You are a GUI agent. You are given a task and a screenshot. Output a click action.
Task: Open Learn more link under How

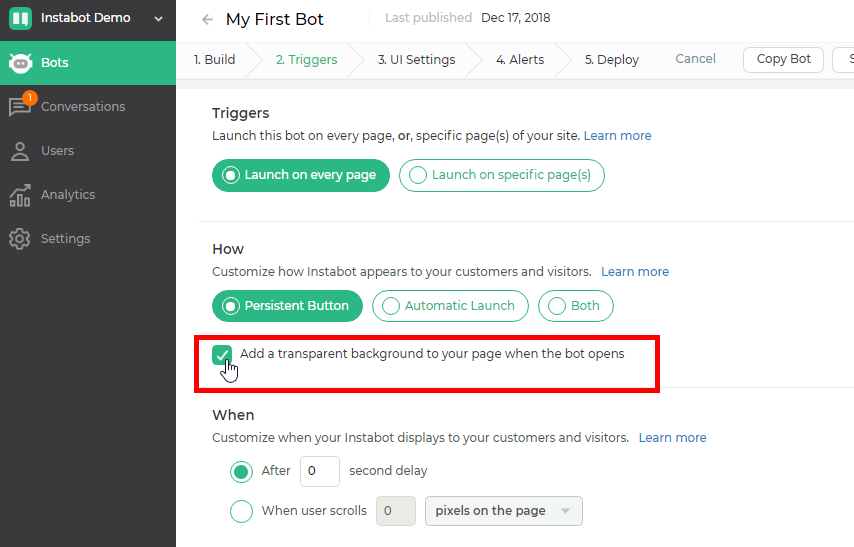[x=635, y=272]
